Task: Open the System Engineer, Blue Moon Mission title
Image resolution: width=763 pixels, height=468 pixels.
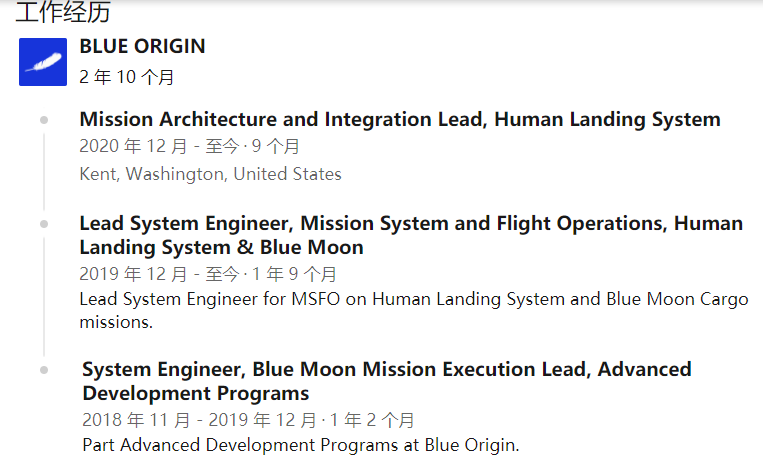Action: click(x=387, y=381)
